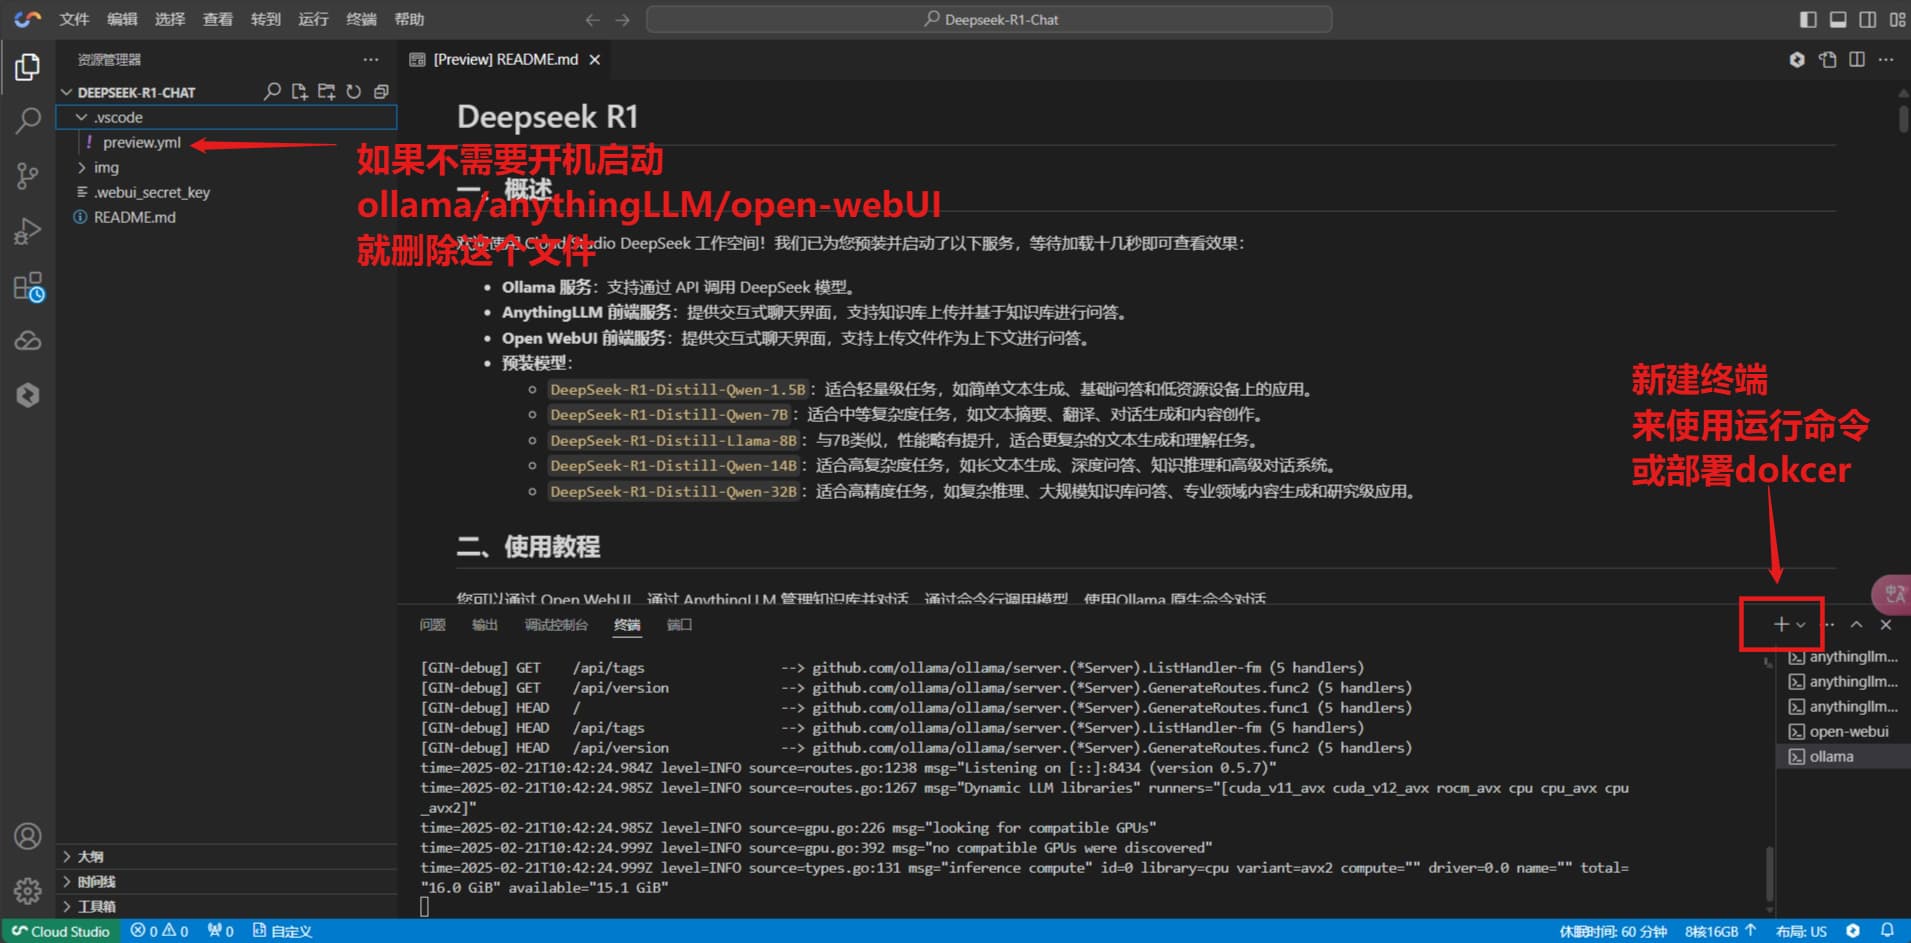The image size is (1911, 943).
Task: Toggle secondary sidebar layout button
Action: tap(1868, 19)
